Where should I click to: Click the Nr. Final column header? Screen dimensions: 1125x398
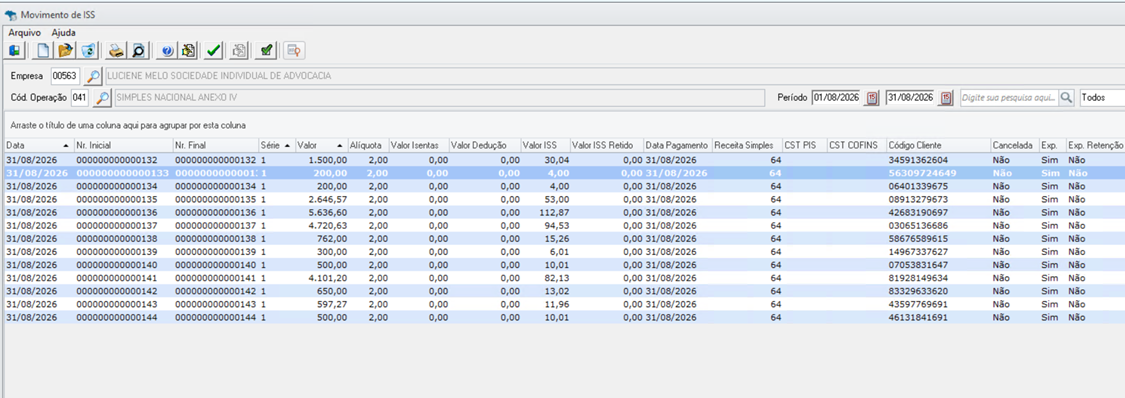coord(215,145)
